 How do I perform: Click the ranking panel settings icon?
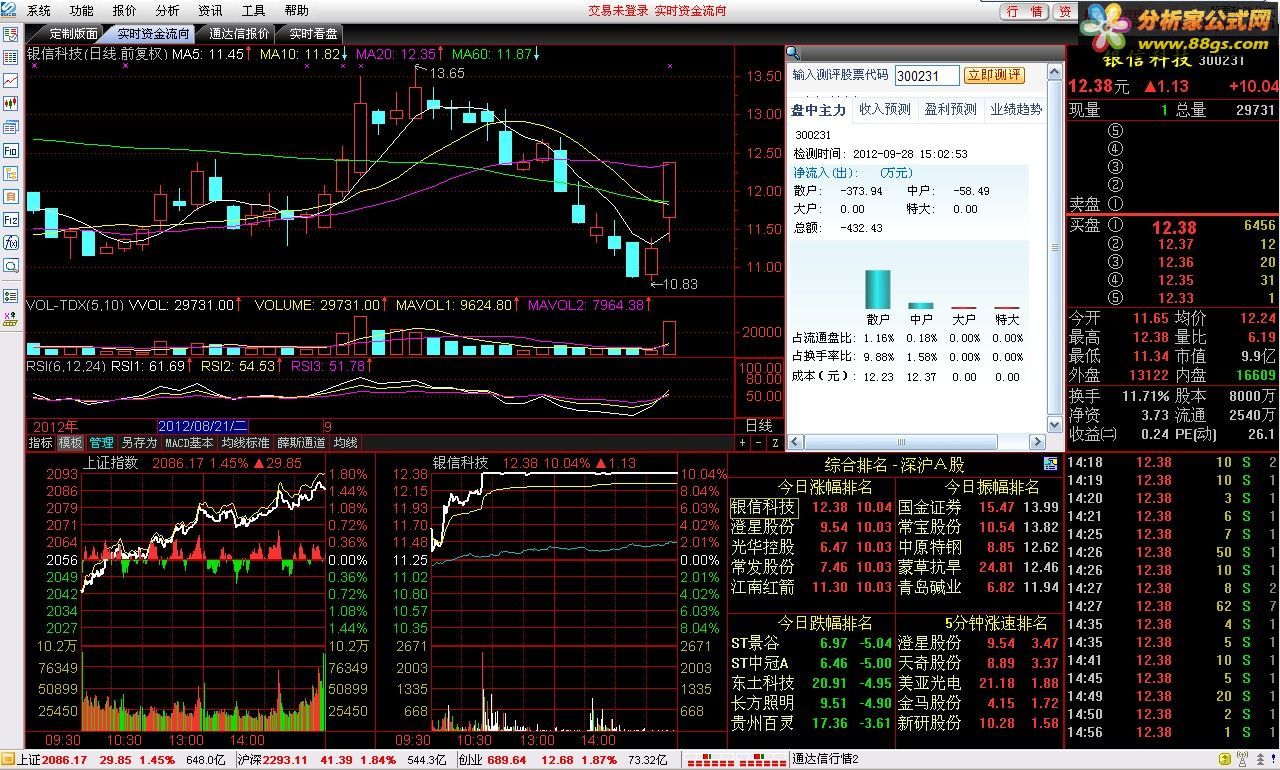point(1050,464)
